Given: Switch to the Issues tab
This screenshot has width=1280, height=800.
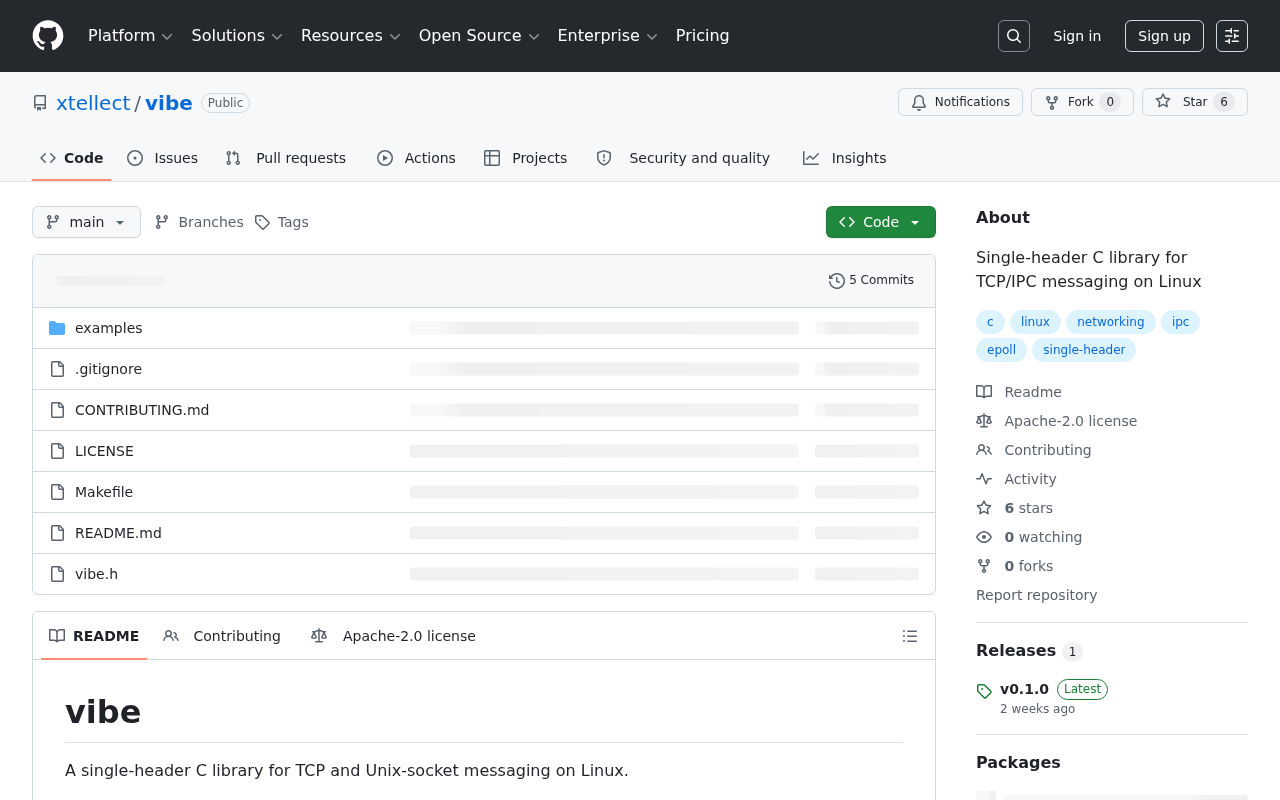Looking at the screenshot, I should [163, 158].
